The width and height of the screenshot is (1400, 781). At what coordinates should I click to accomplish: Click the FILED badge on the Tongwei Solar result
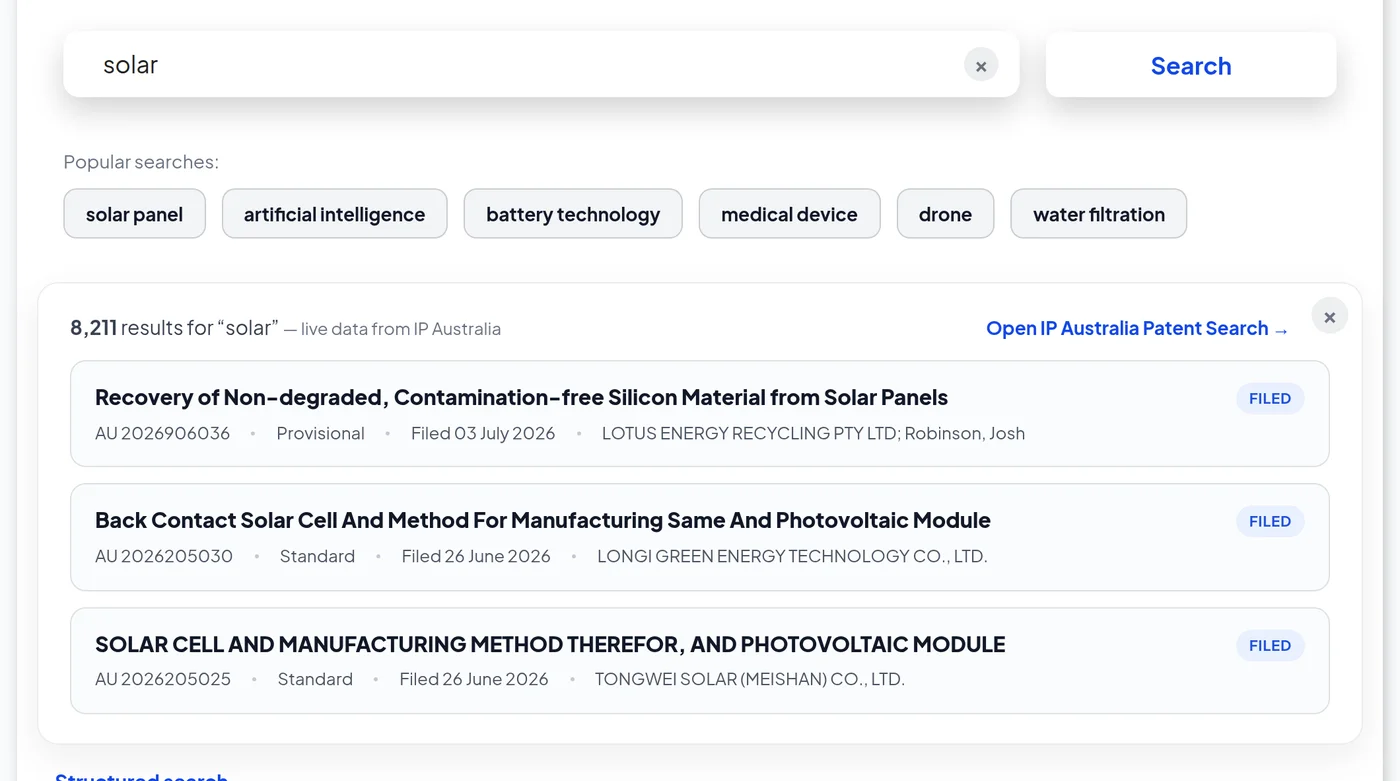pyautogui.click(x=1270, y=645)
